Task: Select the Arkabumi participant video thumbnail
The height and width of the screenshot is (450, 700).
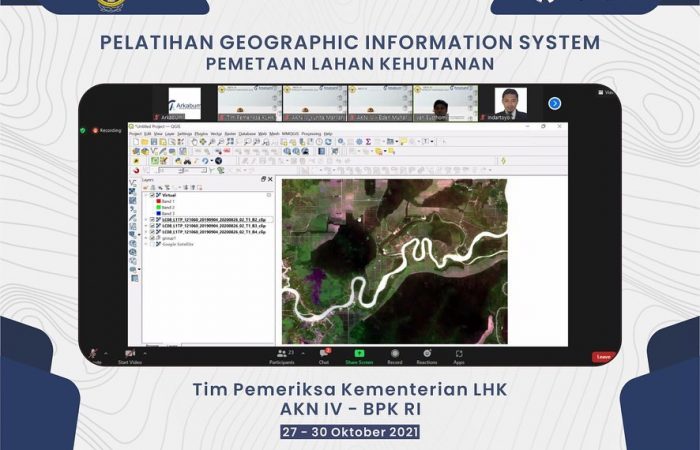Action: (x=184, y=103)
